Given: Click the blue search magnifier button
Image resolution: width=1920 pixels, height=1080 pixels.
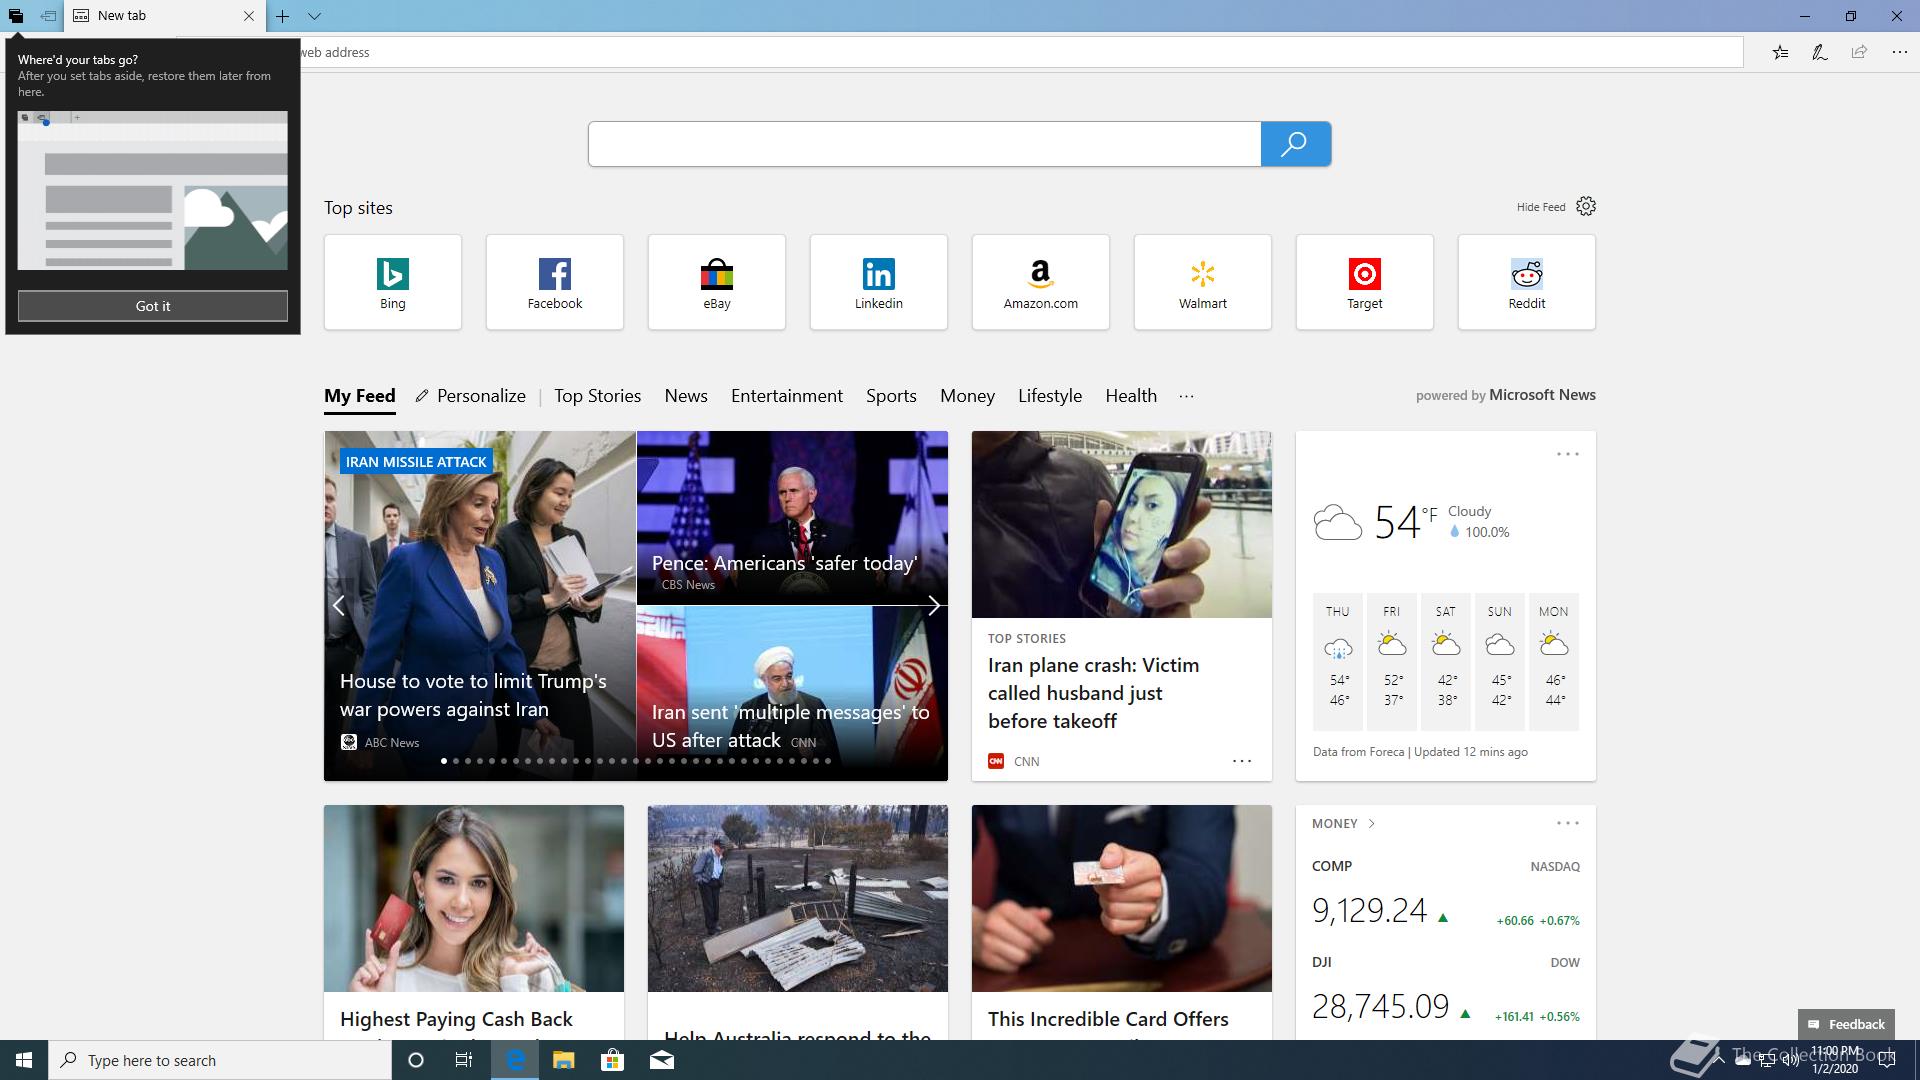Looking at the screenshot, I should coord(1296,144).
